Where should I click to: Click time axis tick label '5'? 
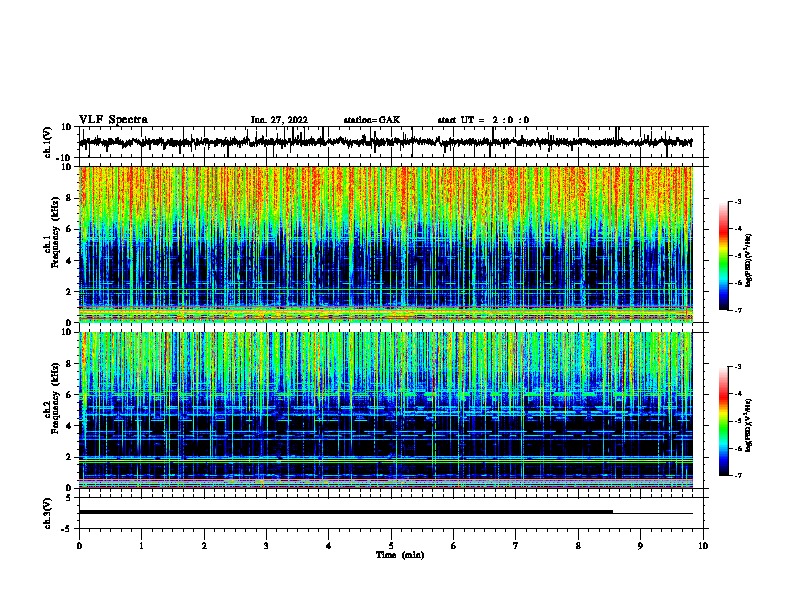(x=391, y=546)
